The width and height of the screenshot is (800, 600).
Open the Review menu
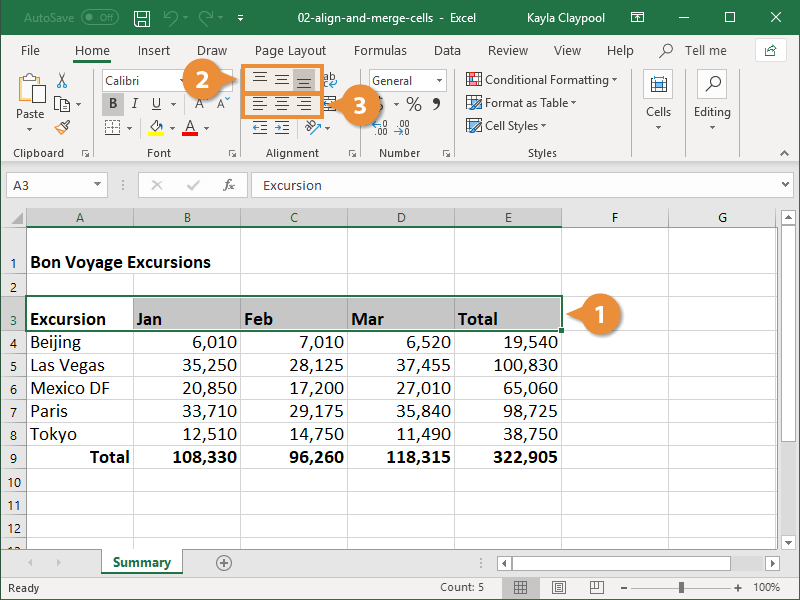(507, 50)
